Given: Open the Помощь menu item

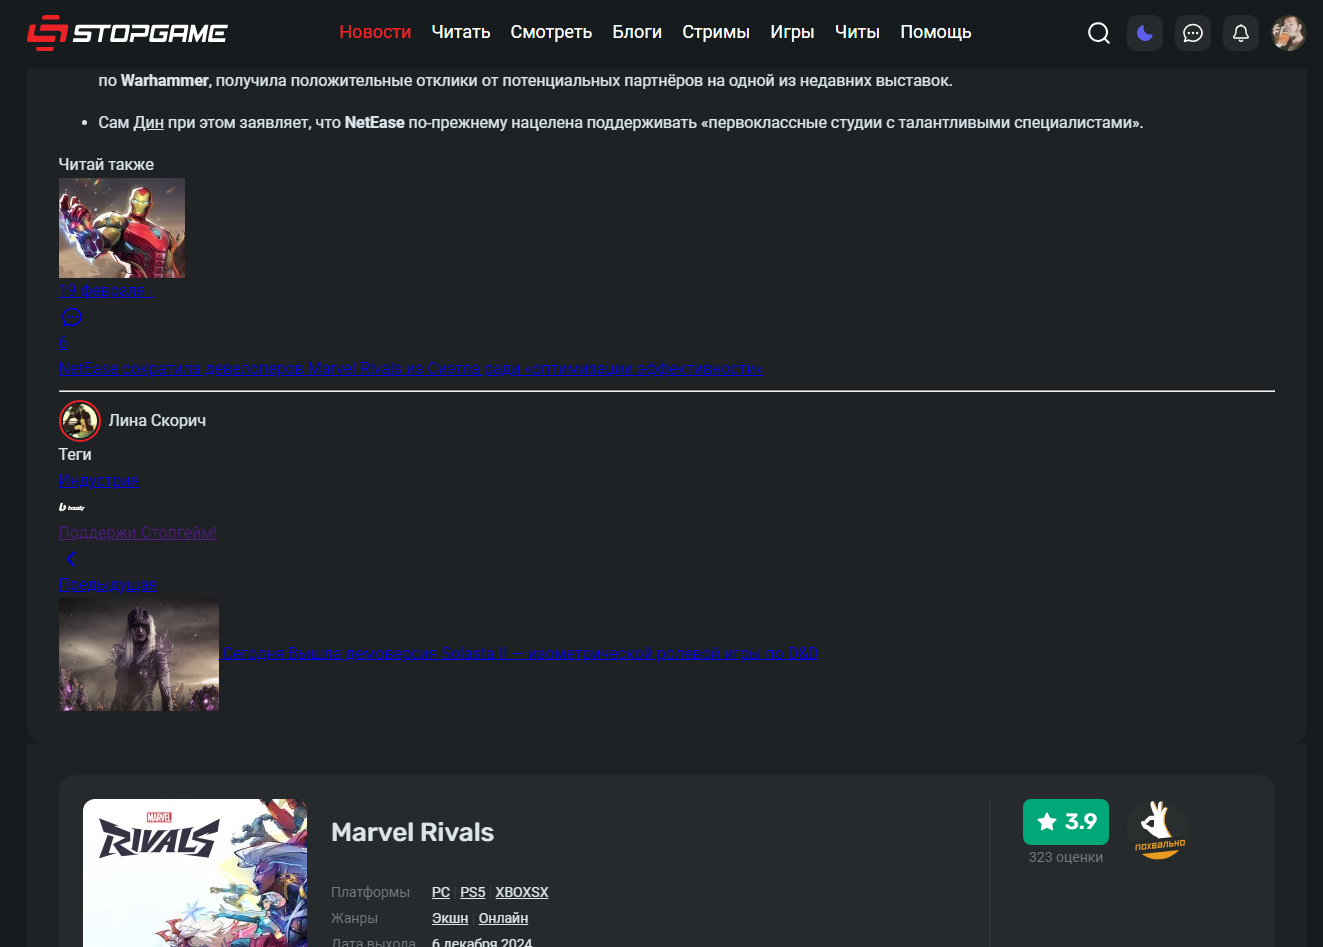Looking at the screenshot, I should [x=936, y=32].
